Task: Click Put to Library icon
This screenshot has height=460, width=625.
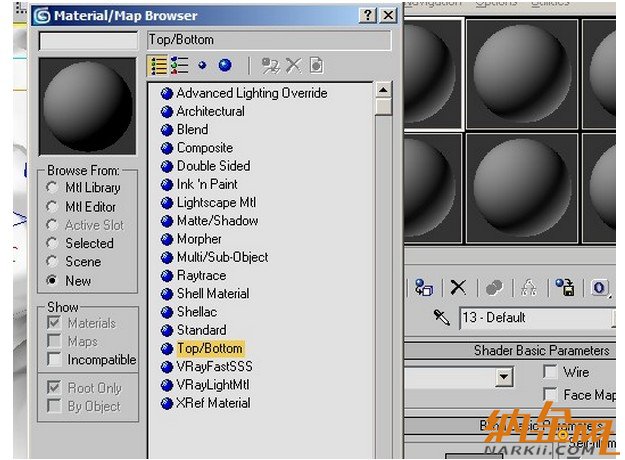Action: tap(565, 287)
